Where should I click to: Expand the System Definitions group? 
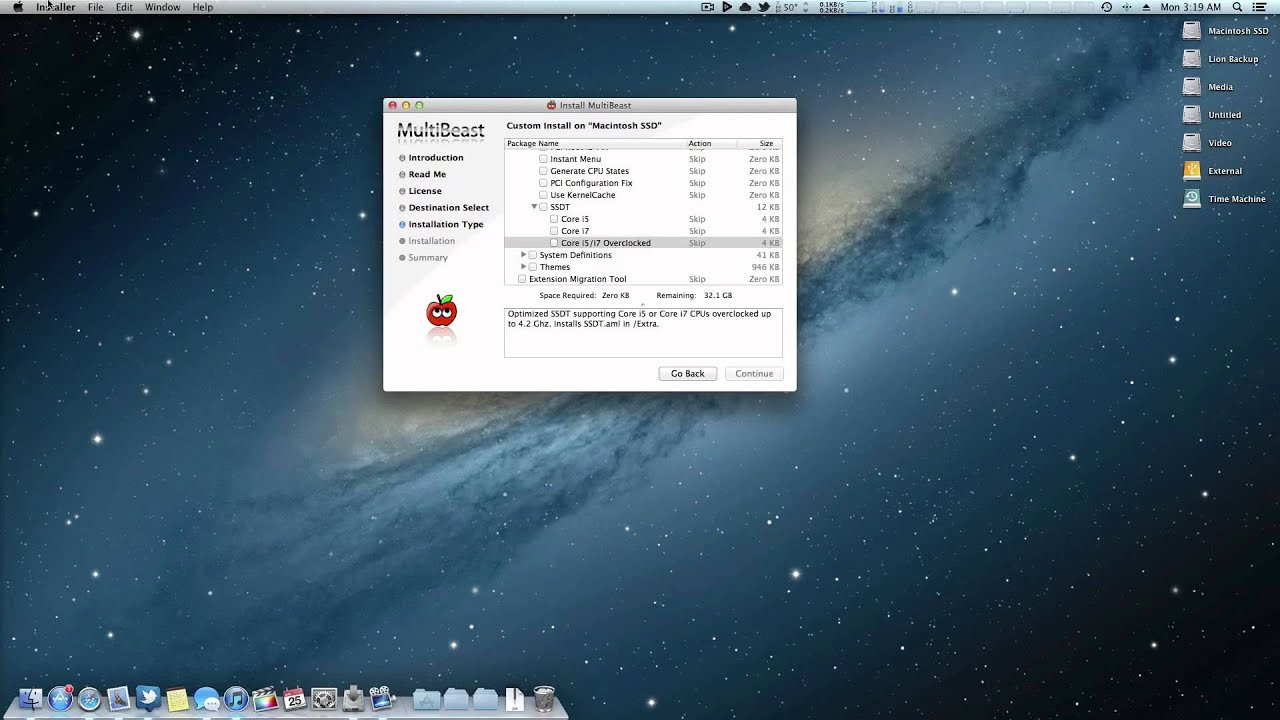pos(523,255)
